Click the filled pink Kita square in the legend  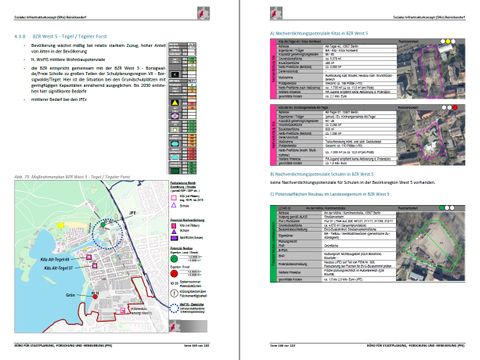coord(174,226)
